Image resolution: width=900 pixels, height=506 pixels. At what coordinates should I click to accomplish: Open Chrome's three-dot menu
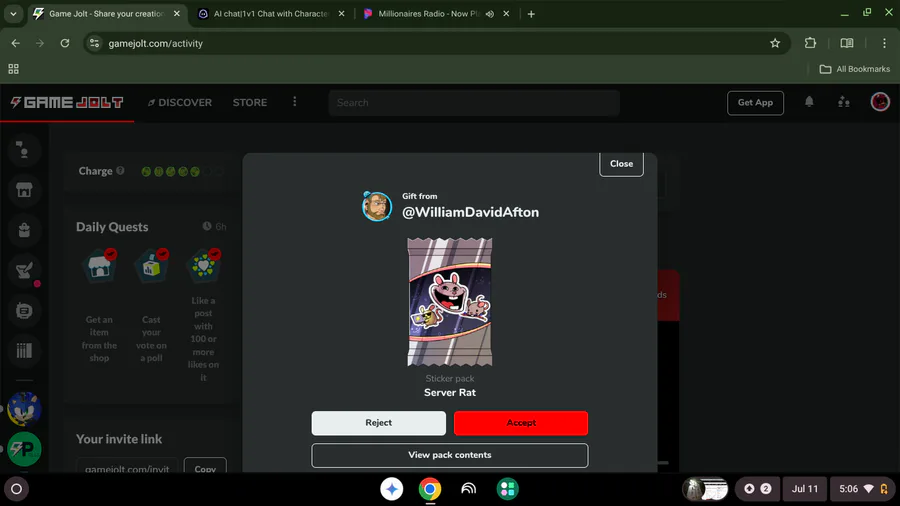(x=884, y=43)
